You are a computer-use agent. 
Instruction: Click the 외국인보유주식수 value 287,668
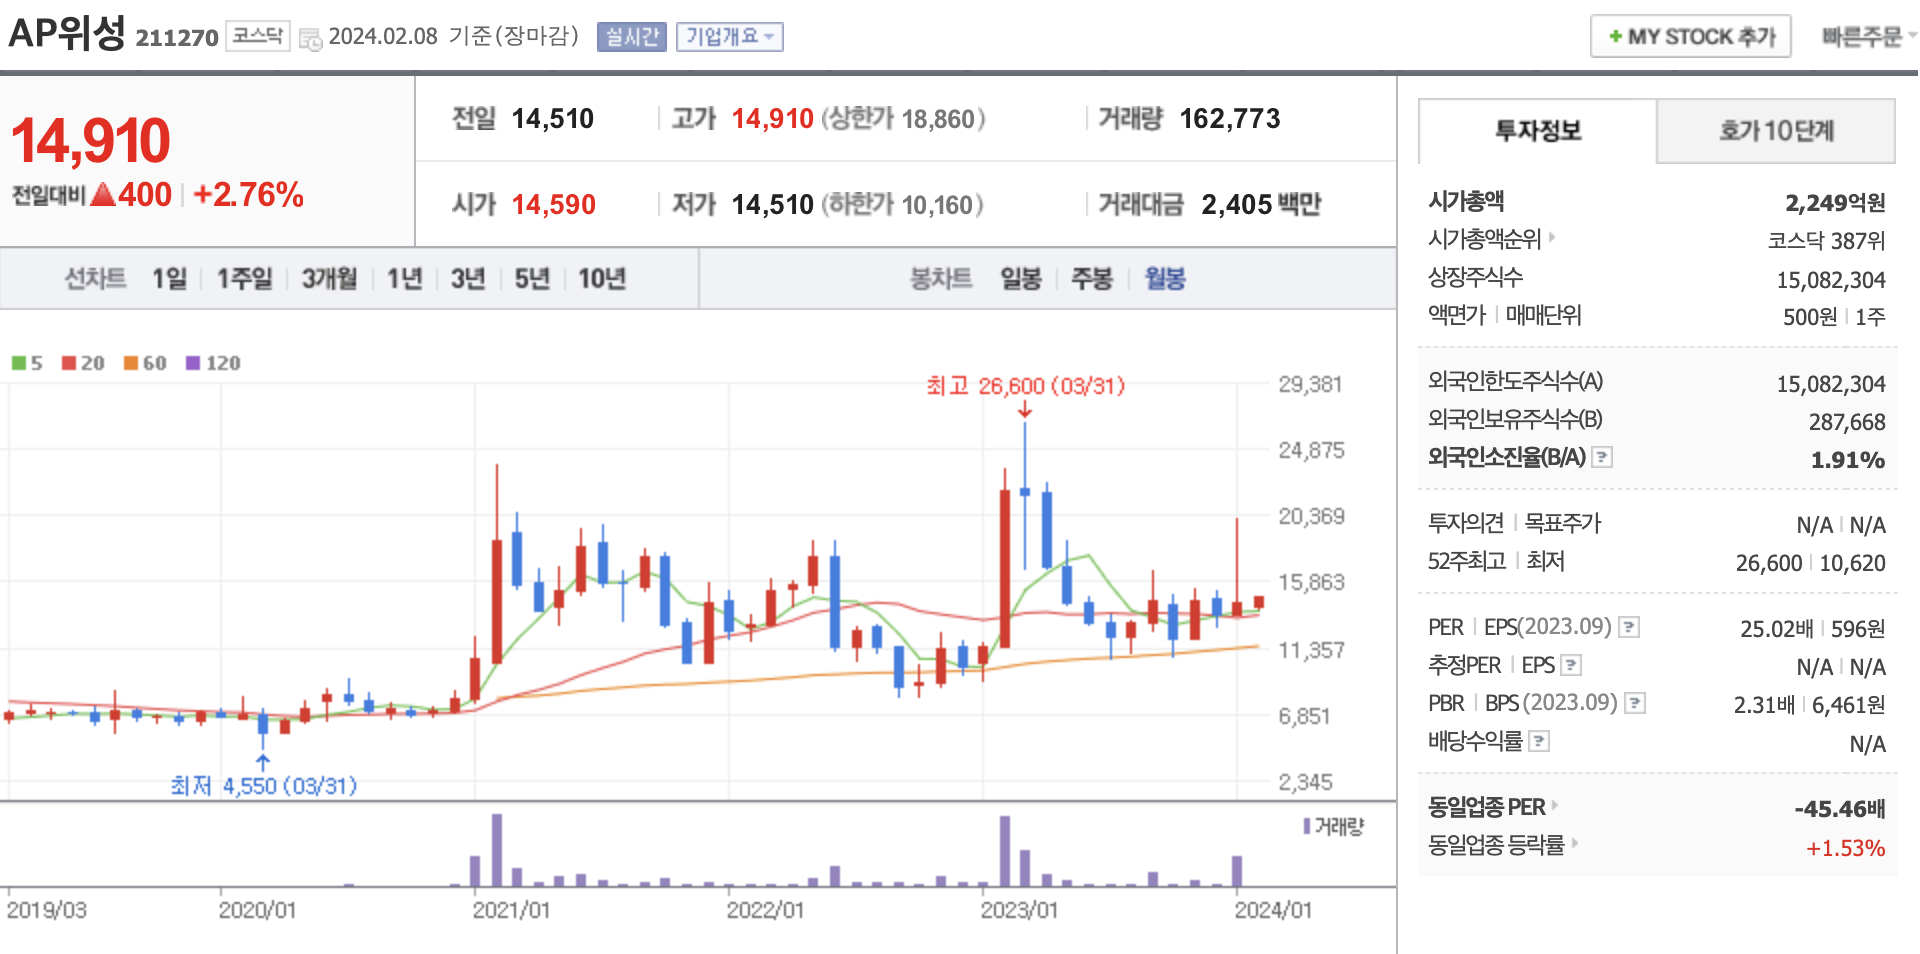click(1847, 422)
